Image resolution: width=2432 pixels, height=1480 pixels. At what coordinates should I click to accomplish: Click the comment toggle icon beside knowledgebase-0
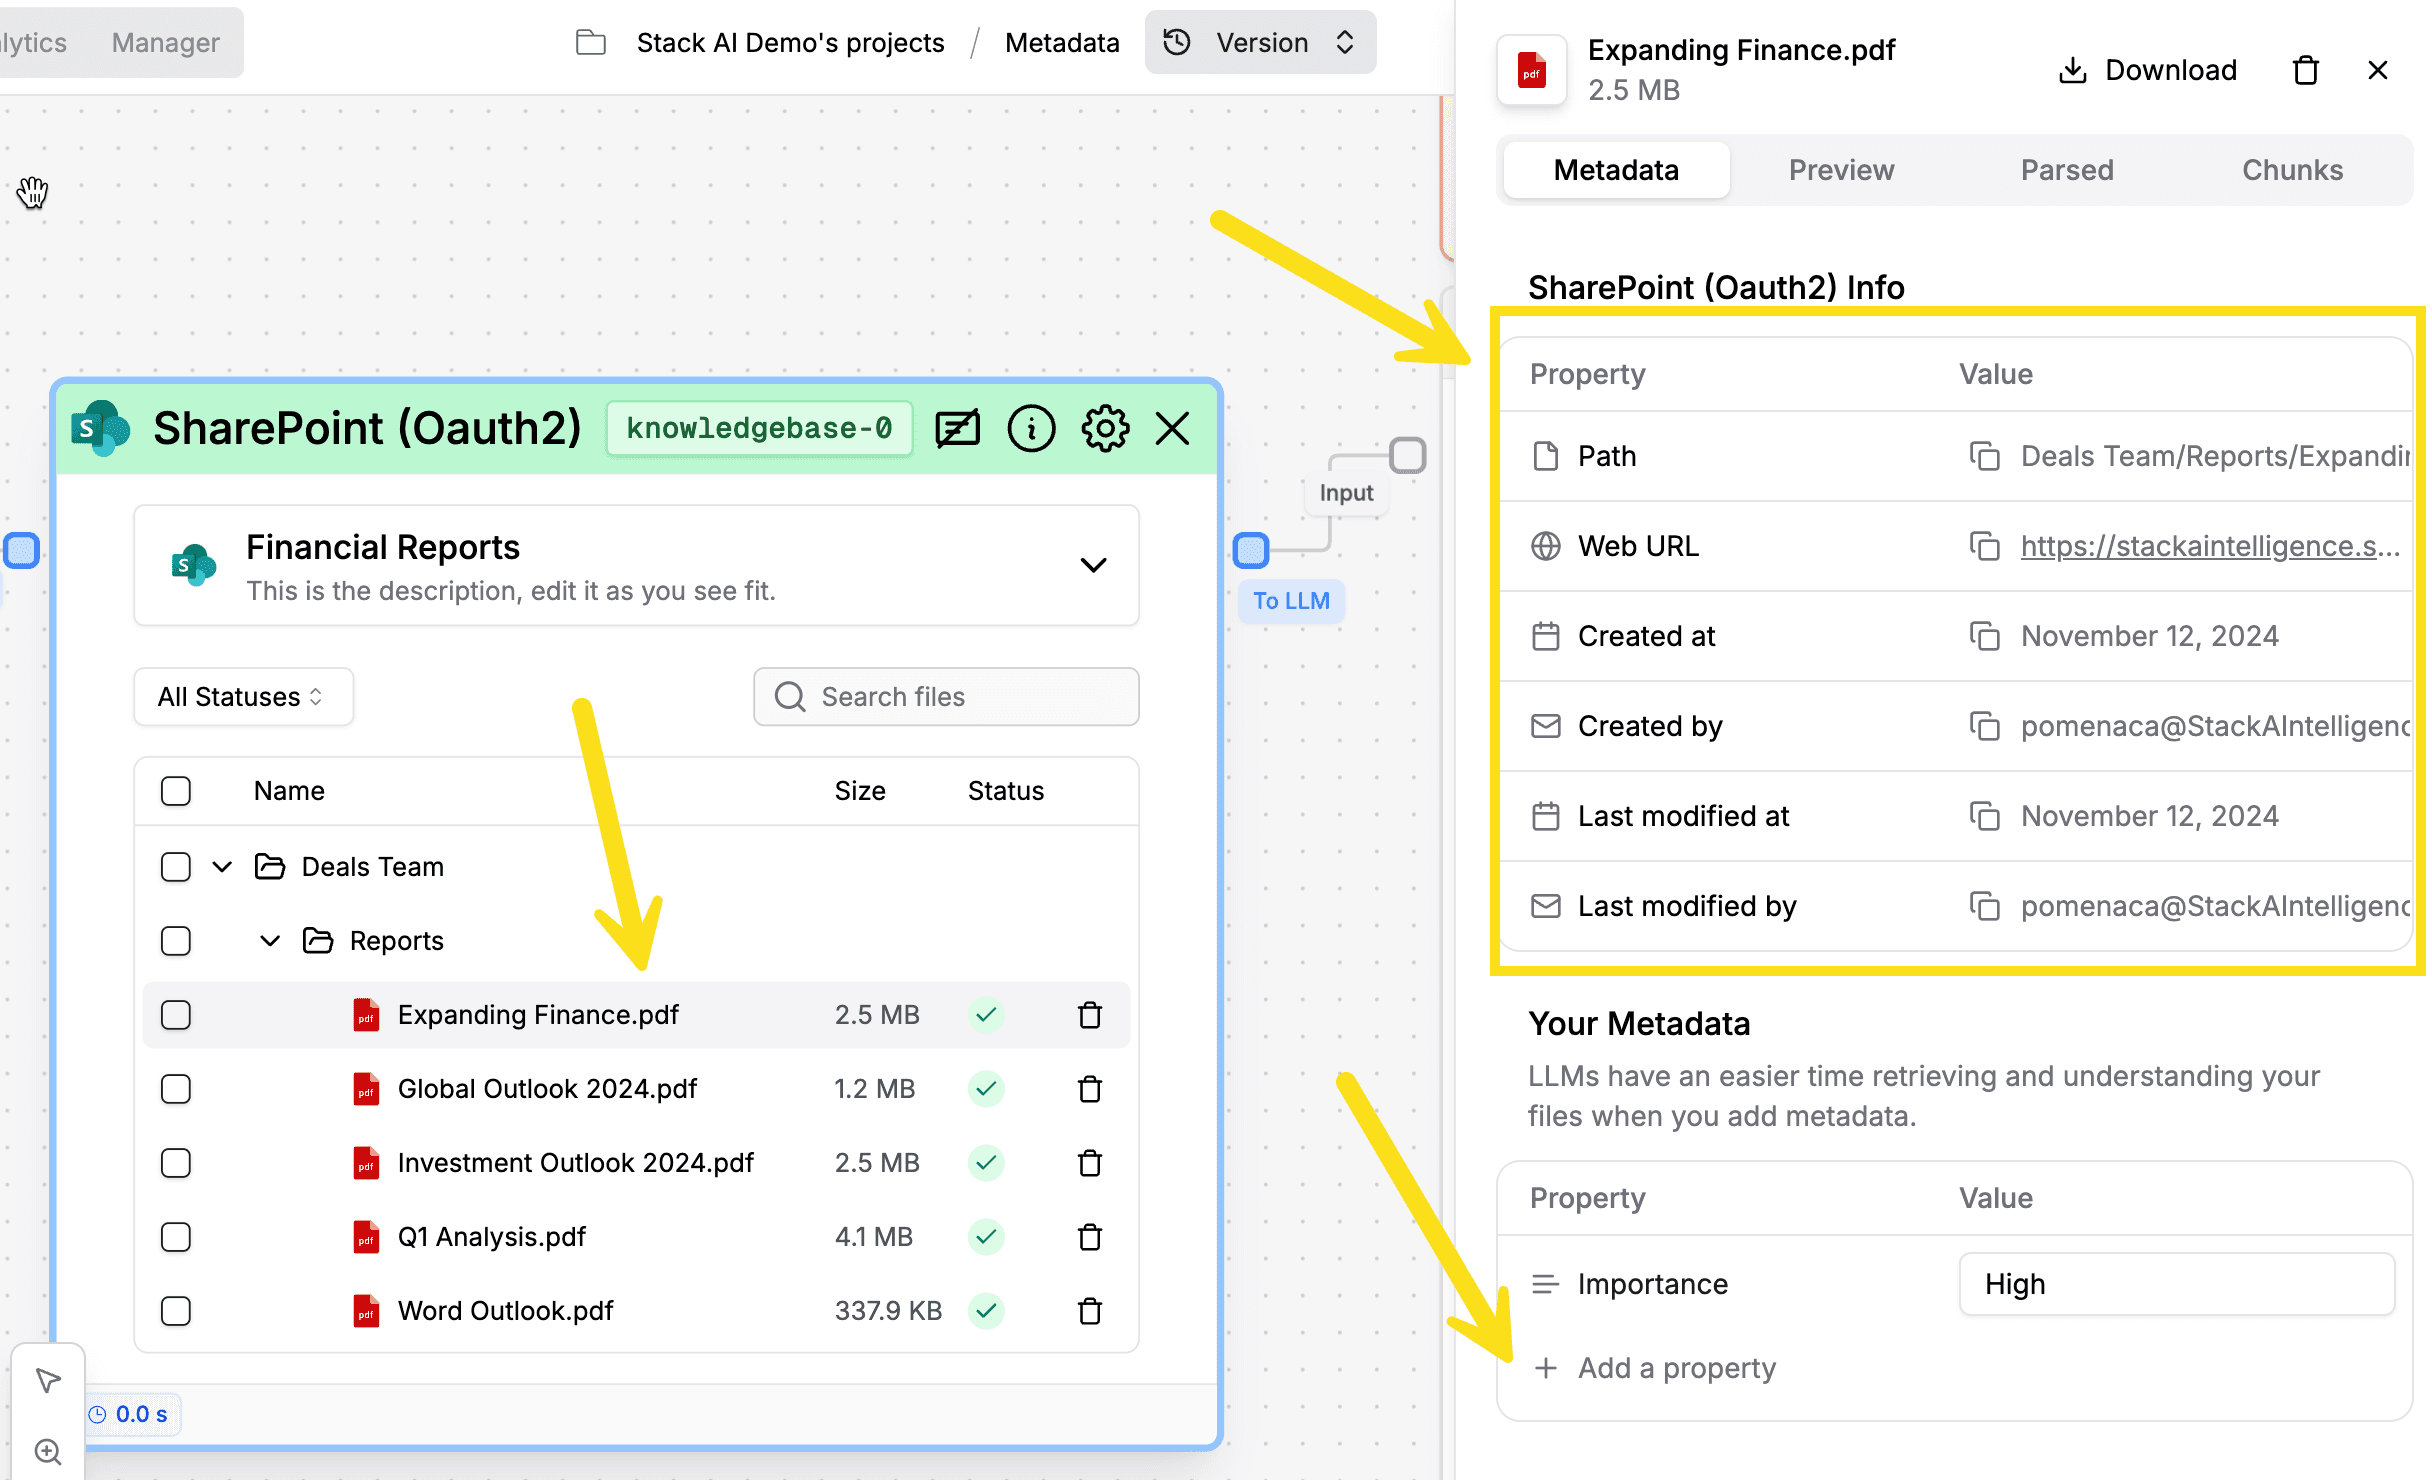coord(957,429)
